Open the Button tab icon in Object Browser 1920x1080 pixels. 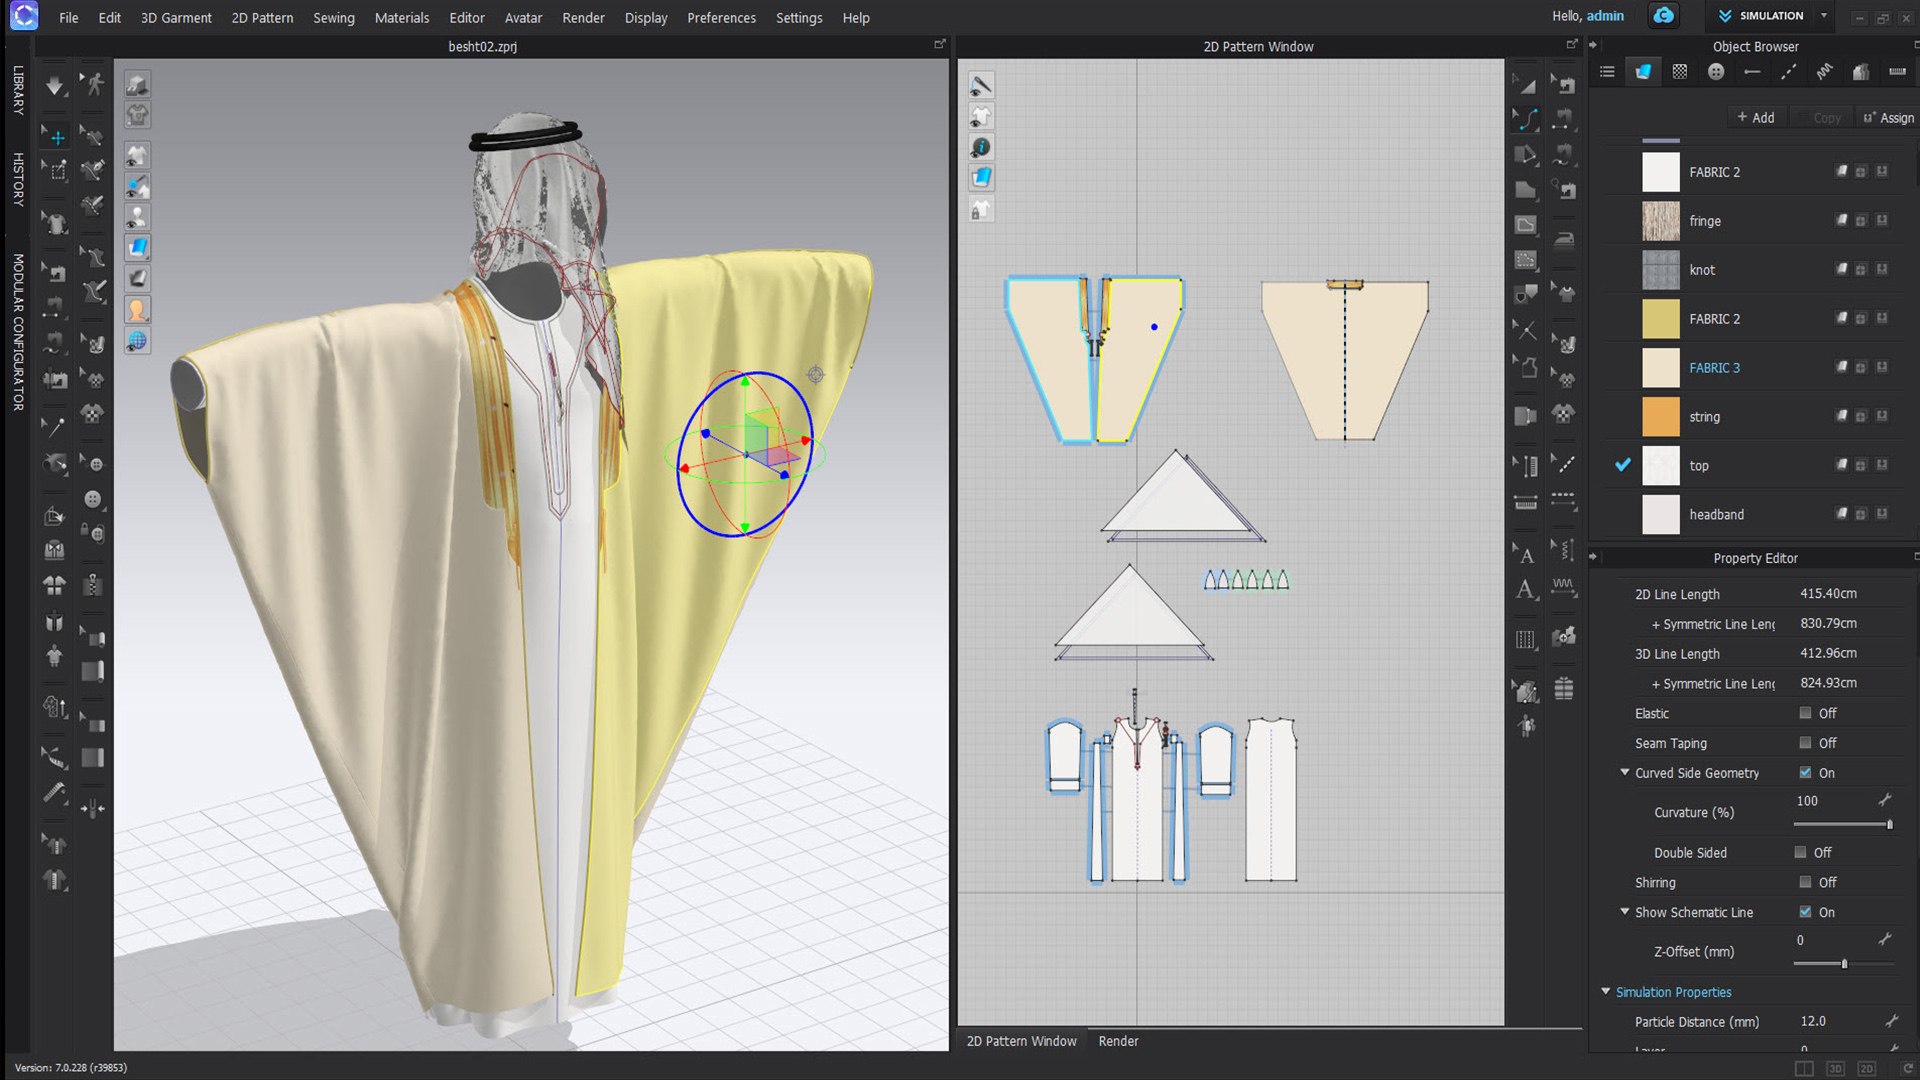[1716, 72]
